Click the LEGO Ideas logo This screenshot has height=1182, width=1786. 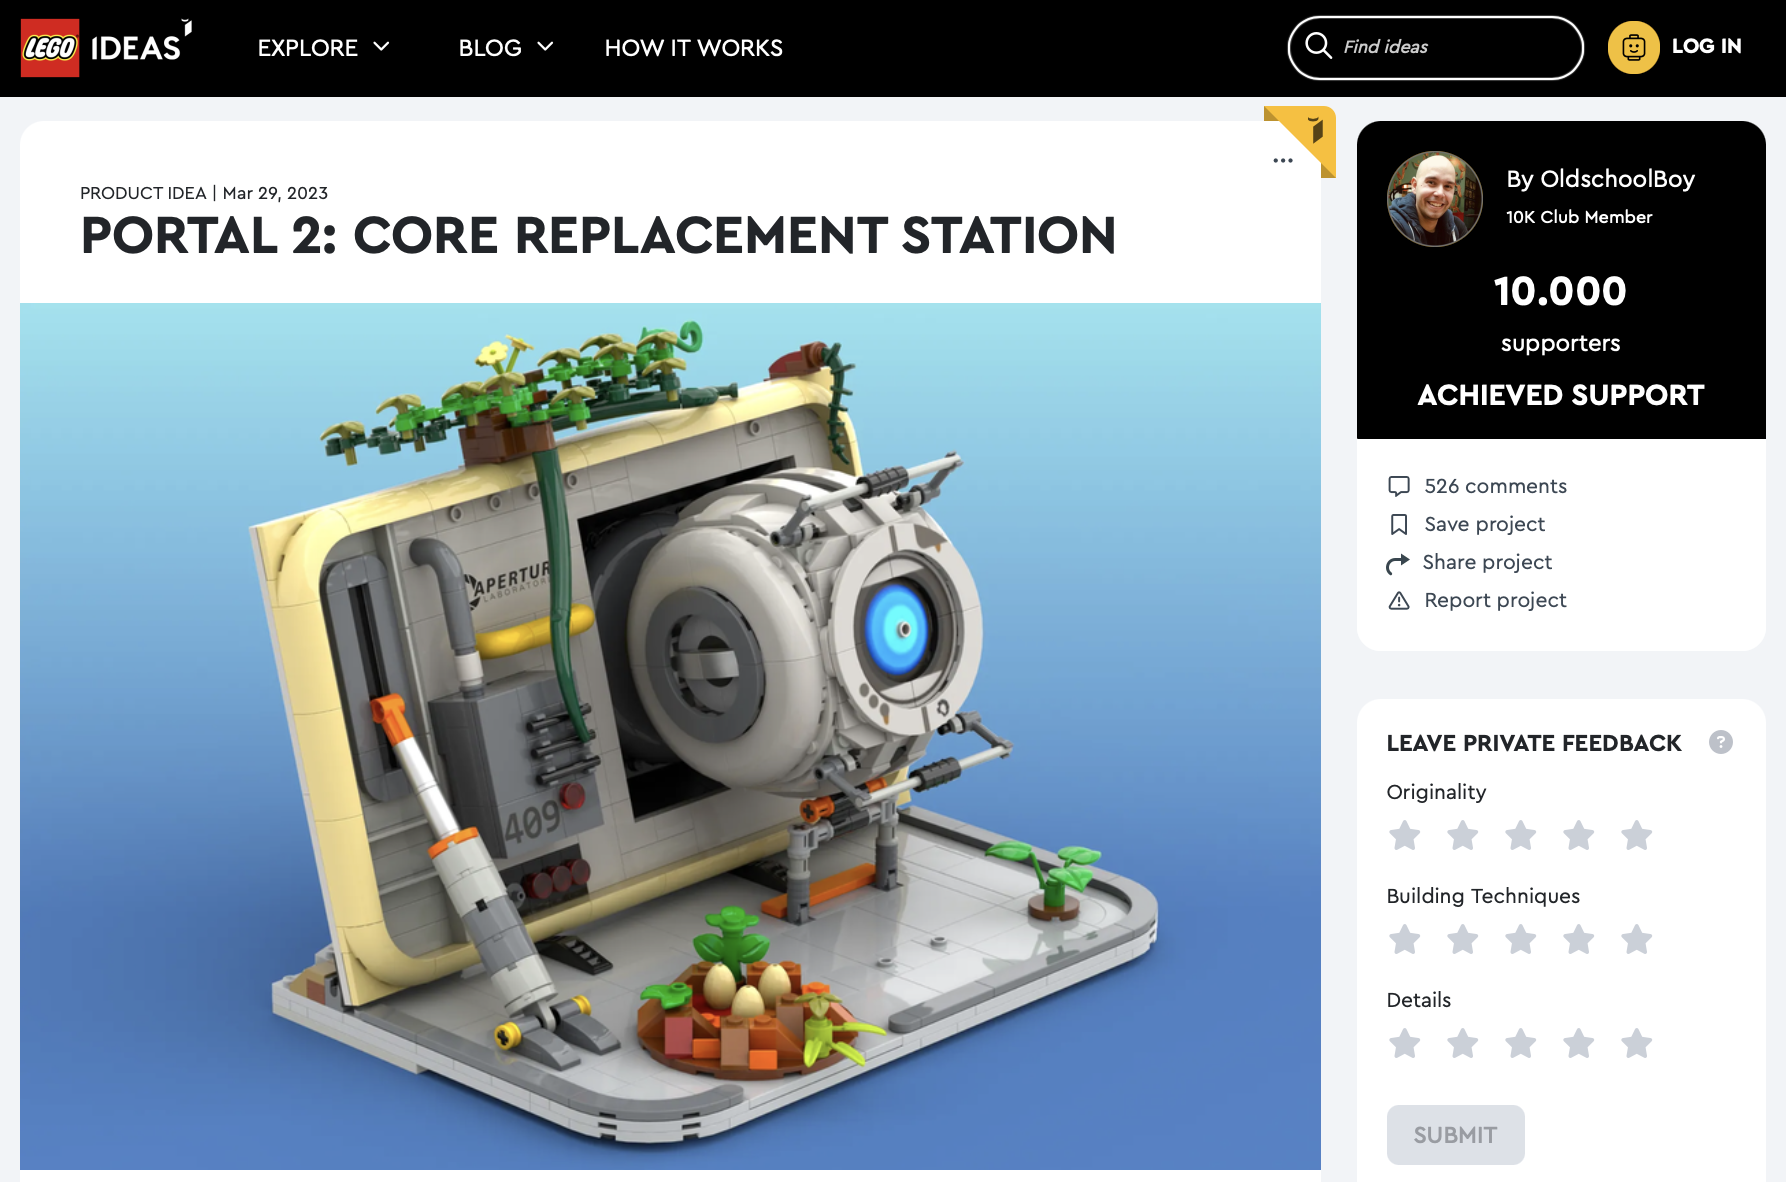click(x=106, y=47)
